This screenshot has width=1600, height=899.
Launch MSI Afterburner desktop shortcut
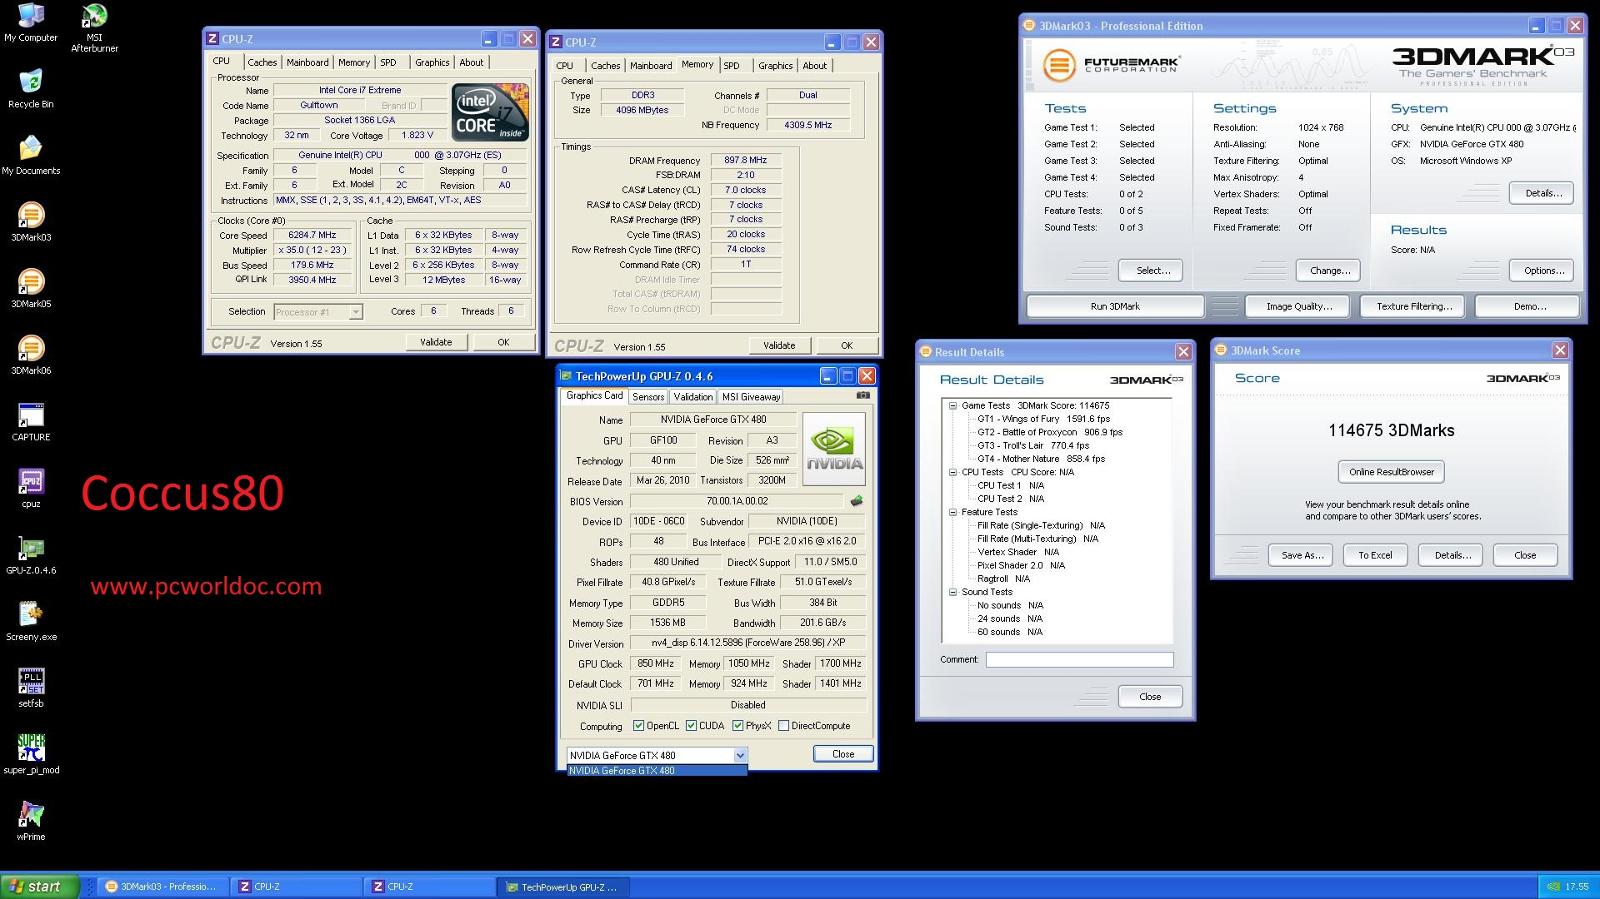[94, 27]
